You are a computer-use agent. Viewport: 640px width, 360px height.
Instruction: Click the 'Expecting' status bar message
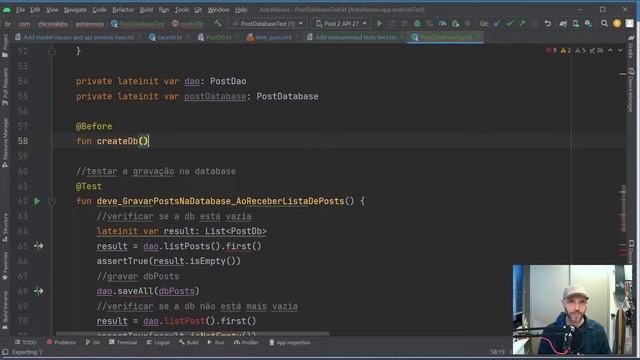(x=27, y=352)
